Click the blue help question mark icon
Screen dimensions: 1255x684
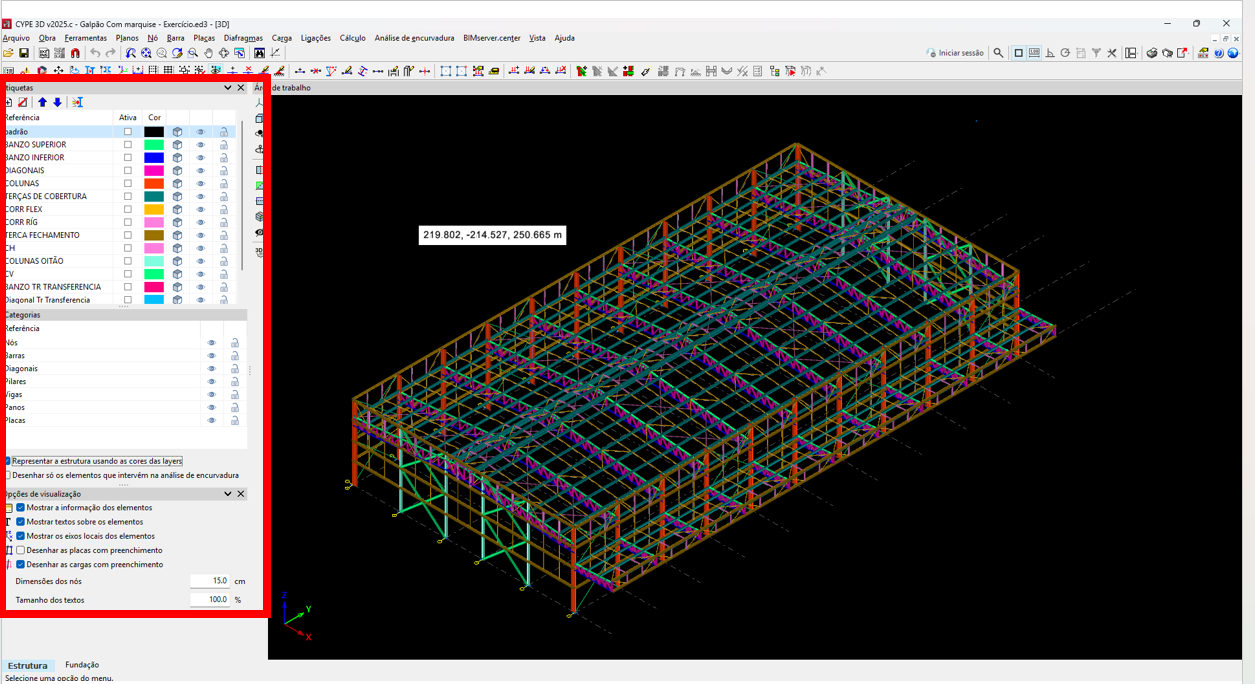point(1219,53)
